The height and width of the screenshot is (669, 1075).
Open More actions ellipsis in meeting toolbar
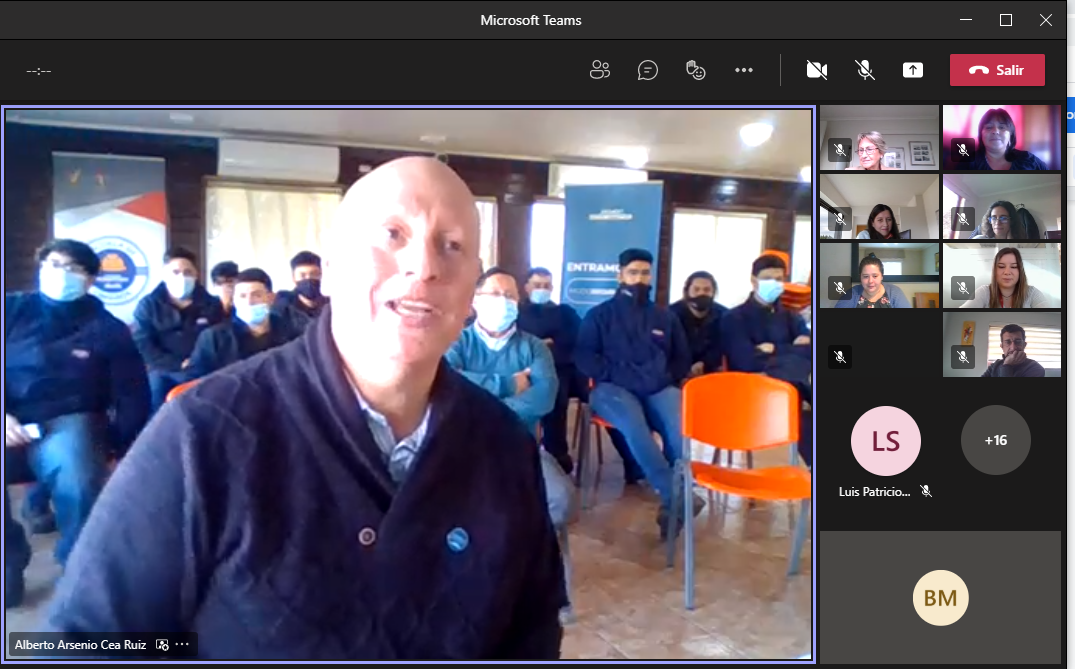coord(743,70)
